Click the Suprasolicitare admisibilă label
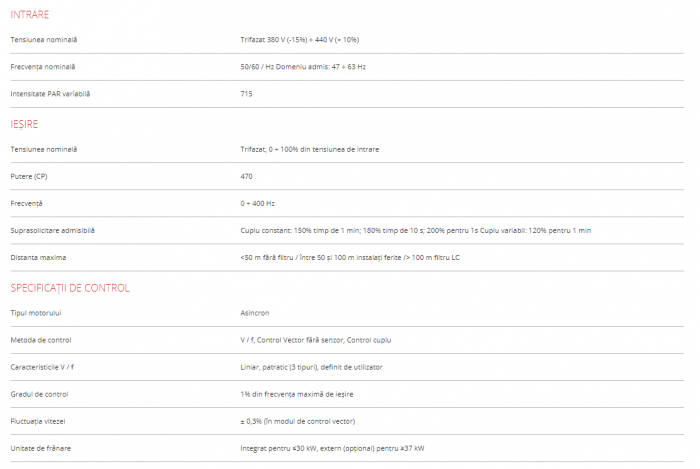This screenshot has height=469, width=700. coord(53,230)
